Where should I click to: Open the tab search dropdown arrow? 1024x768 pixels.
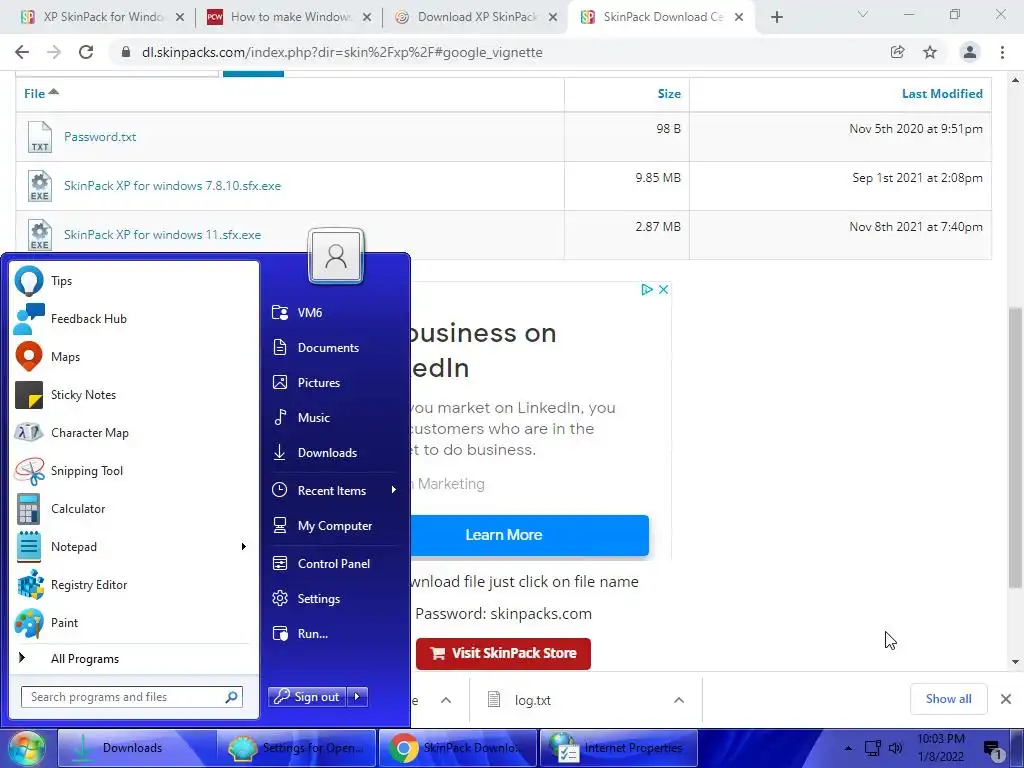pos(863,14)
